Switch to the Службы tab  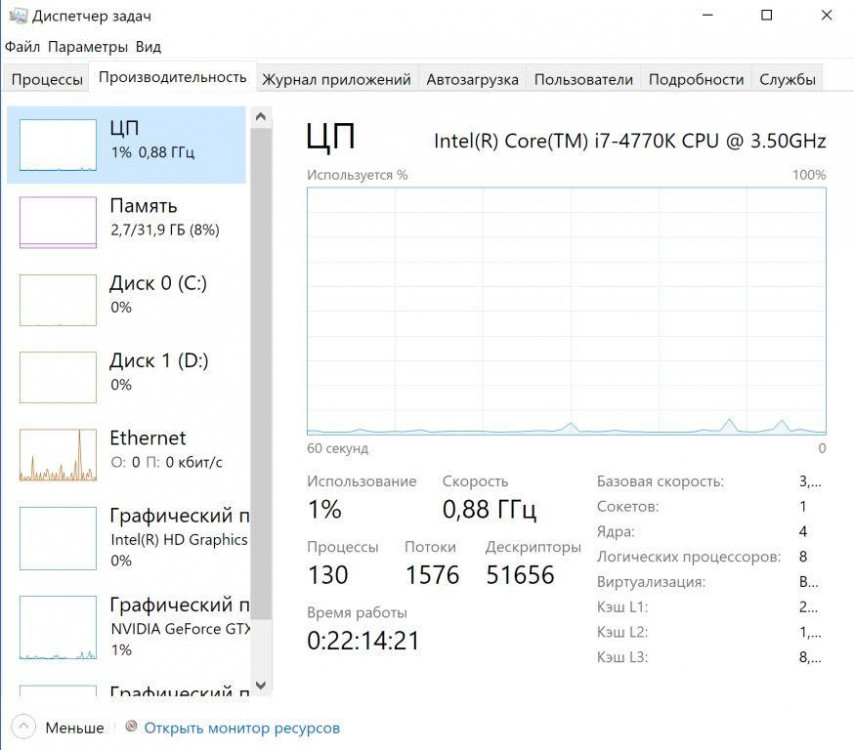tap(787, 80)
